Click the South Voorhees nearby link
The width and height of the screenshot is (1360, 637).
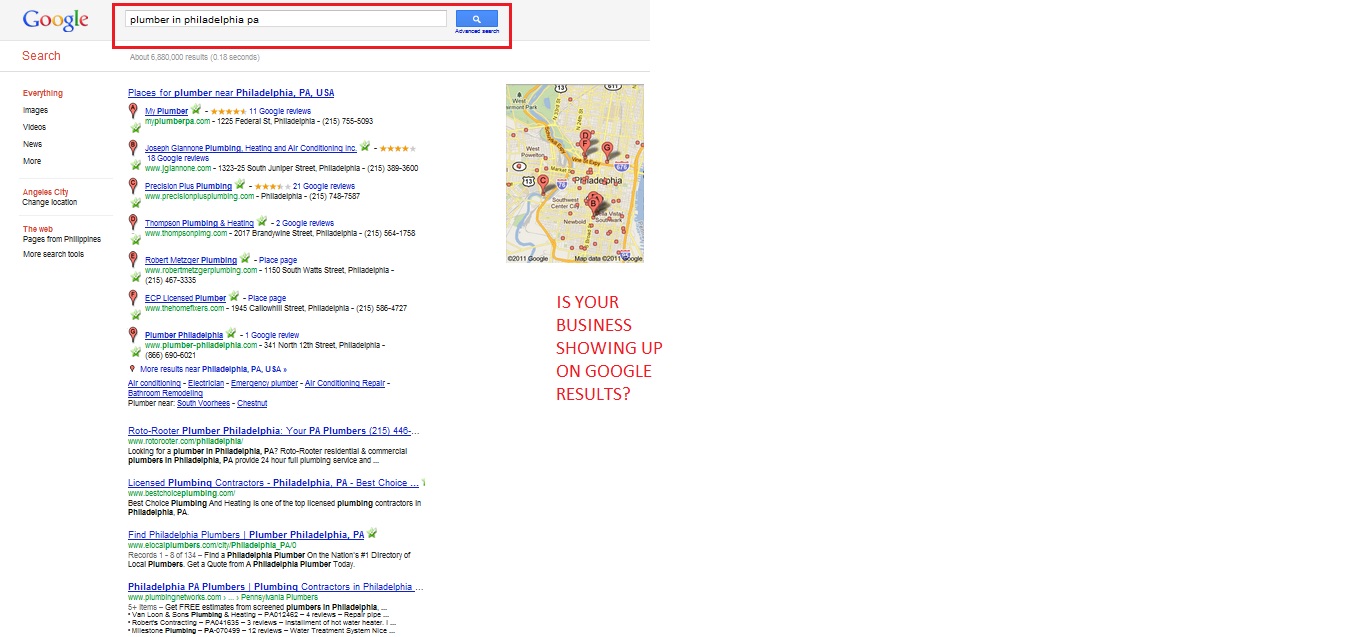[x=204, y=403]
